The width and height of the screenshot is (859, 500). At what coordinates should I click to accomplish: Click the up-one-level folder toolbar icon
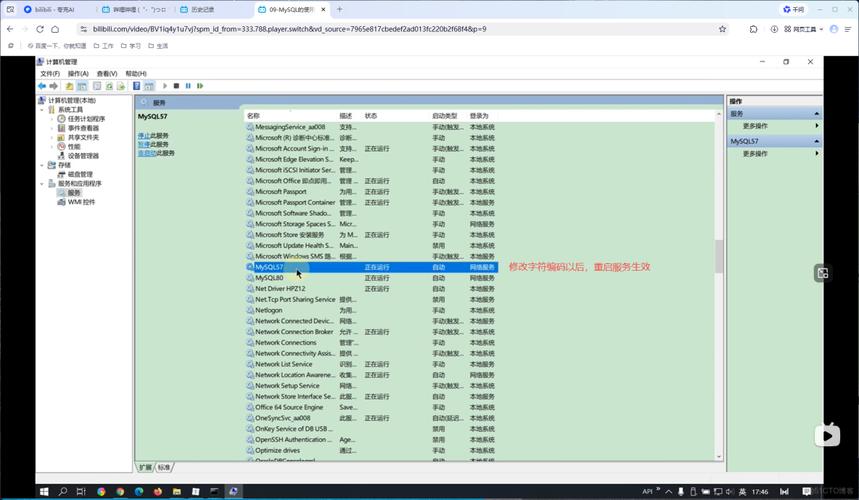click(x=69, y=86)
